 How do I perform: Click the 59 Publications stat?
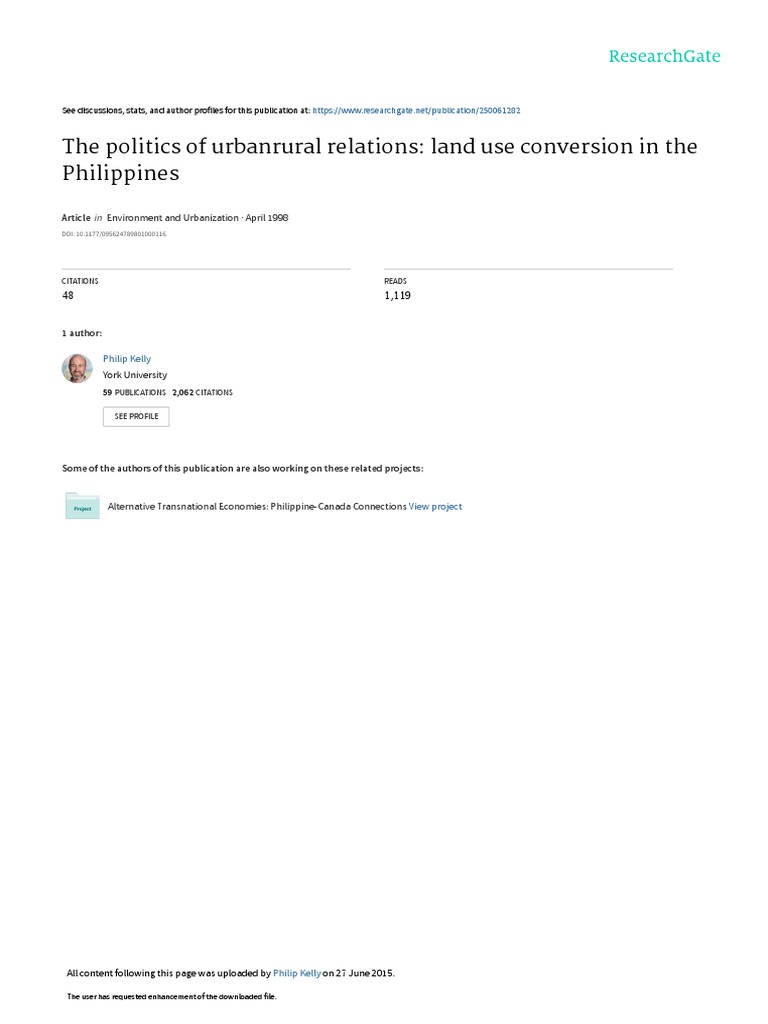click(x=134, y=392)
